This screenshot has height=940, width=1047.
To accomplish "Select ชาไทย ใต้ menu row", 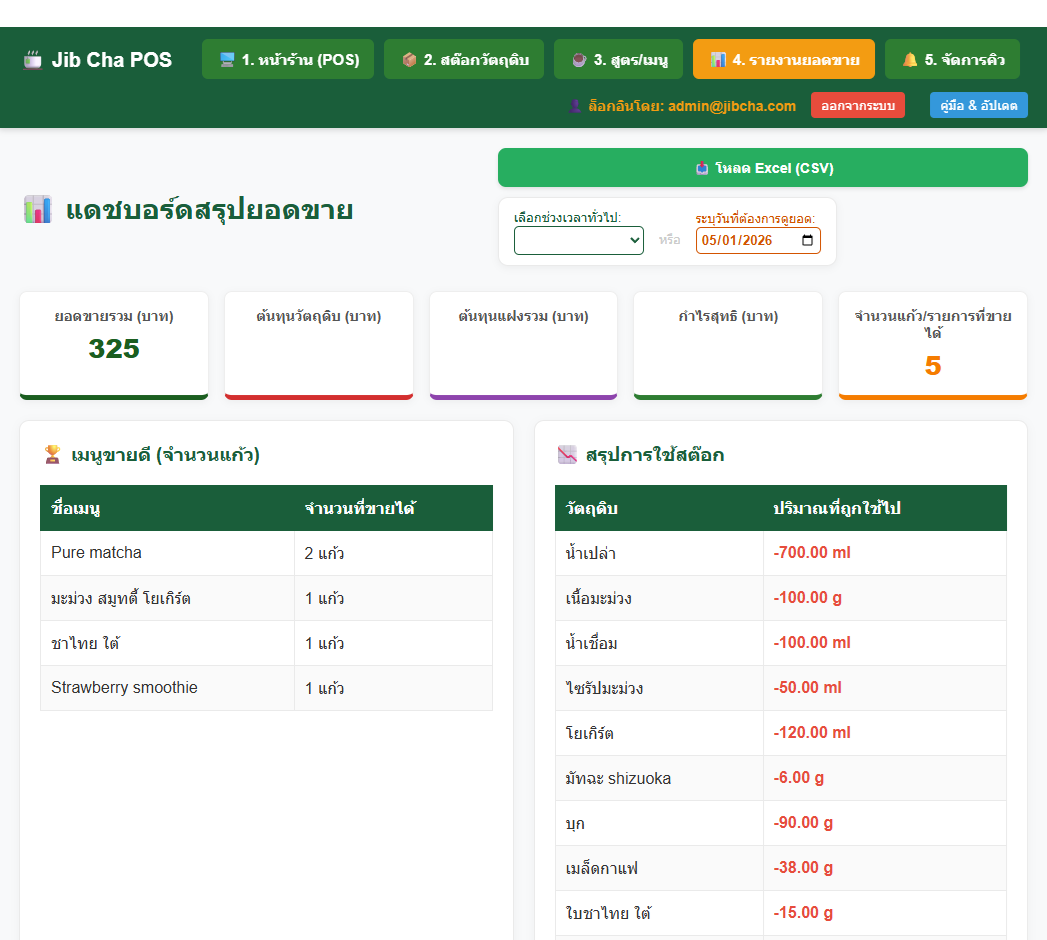I will (266, 643).
